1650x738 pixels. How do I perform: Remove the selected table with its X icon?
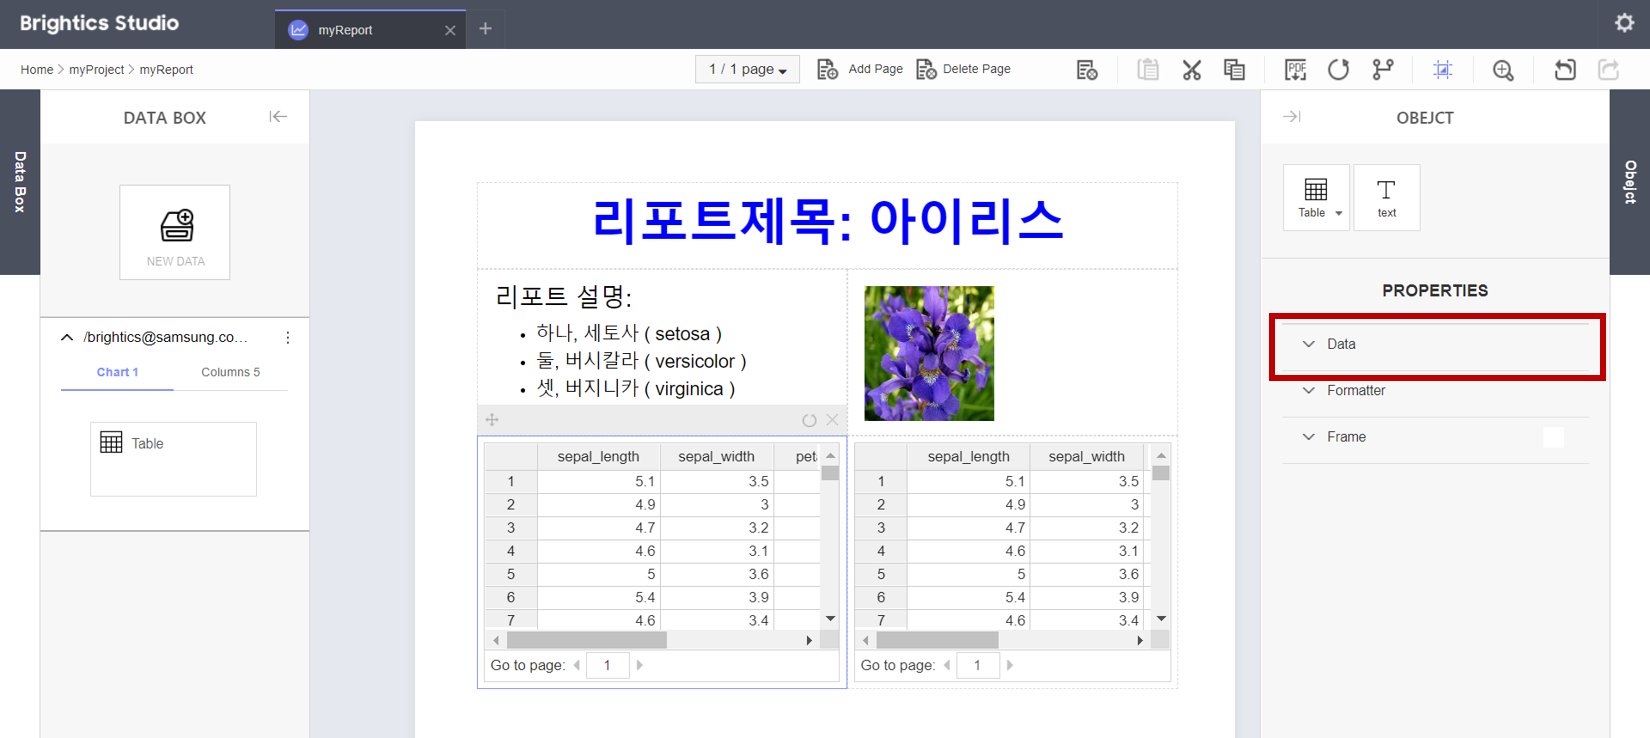pyautogui.click(x=832, y=420)
